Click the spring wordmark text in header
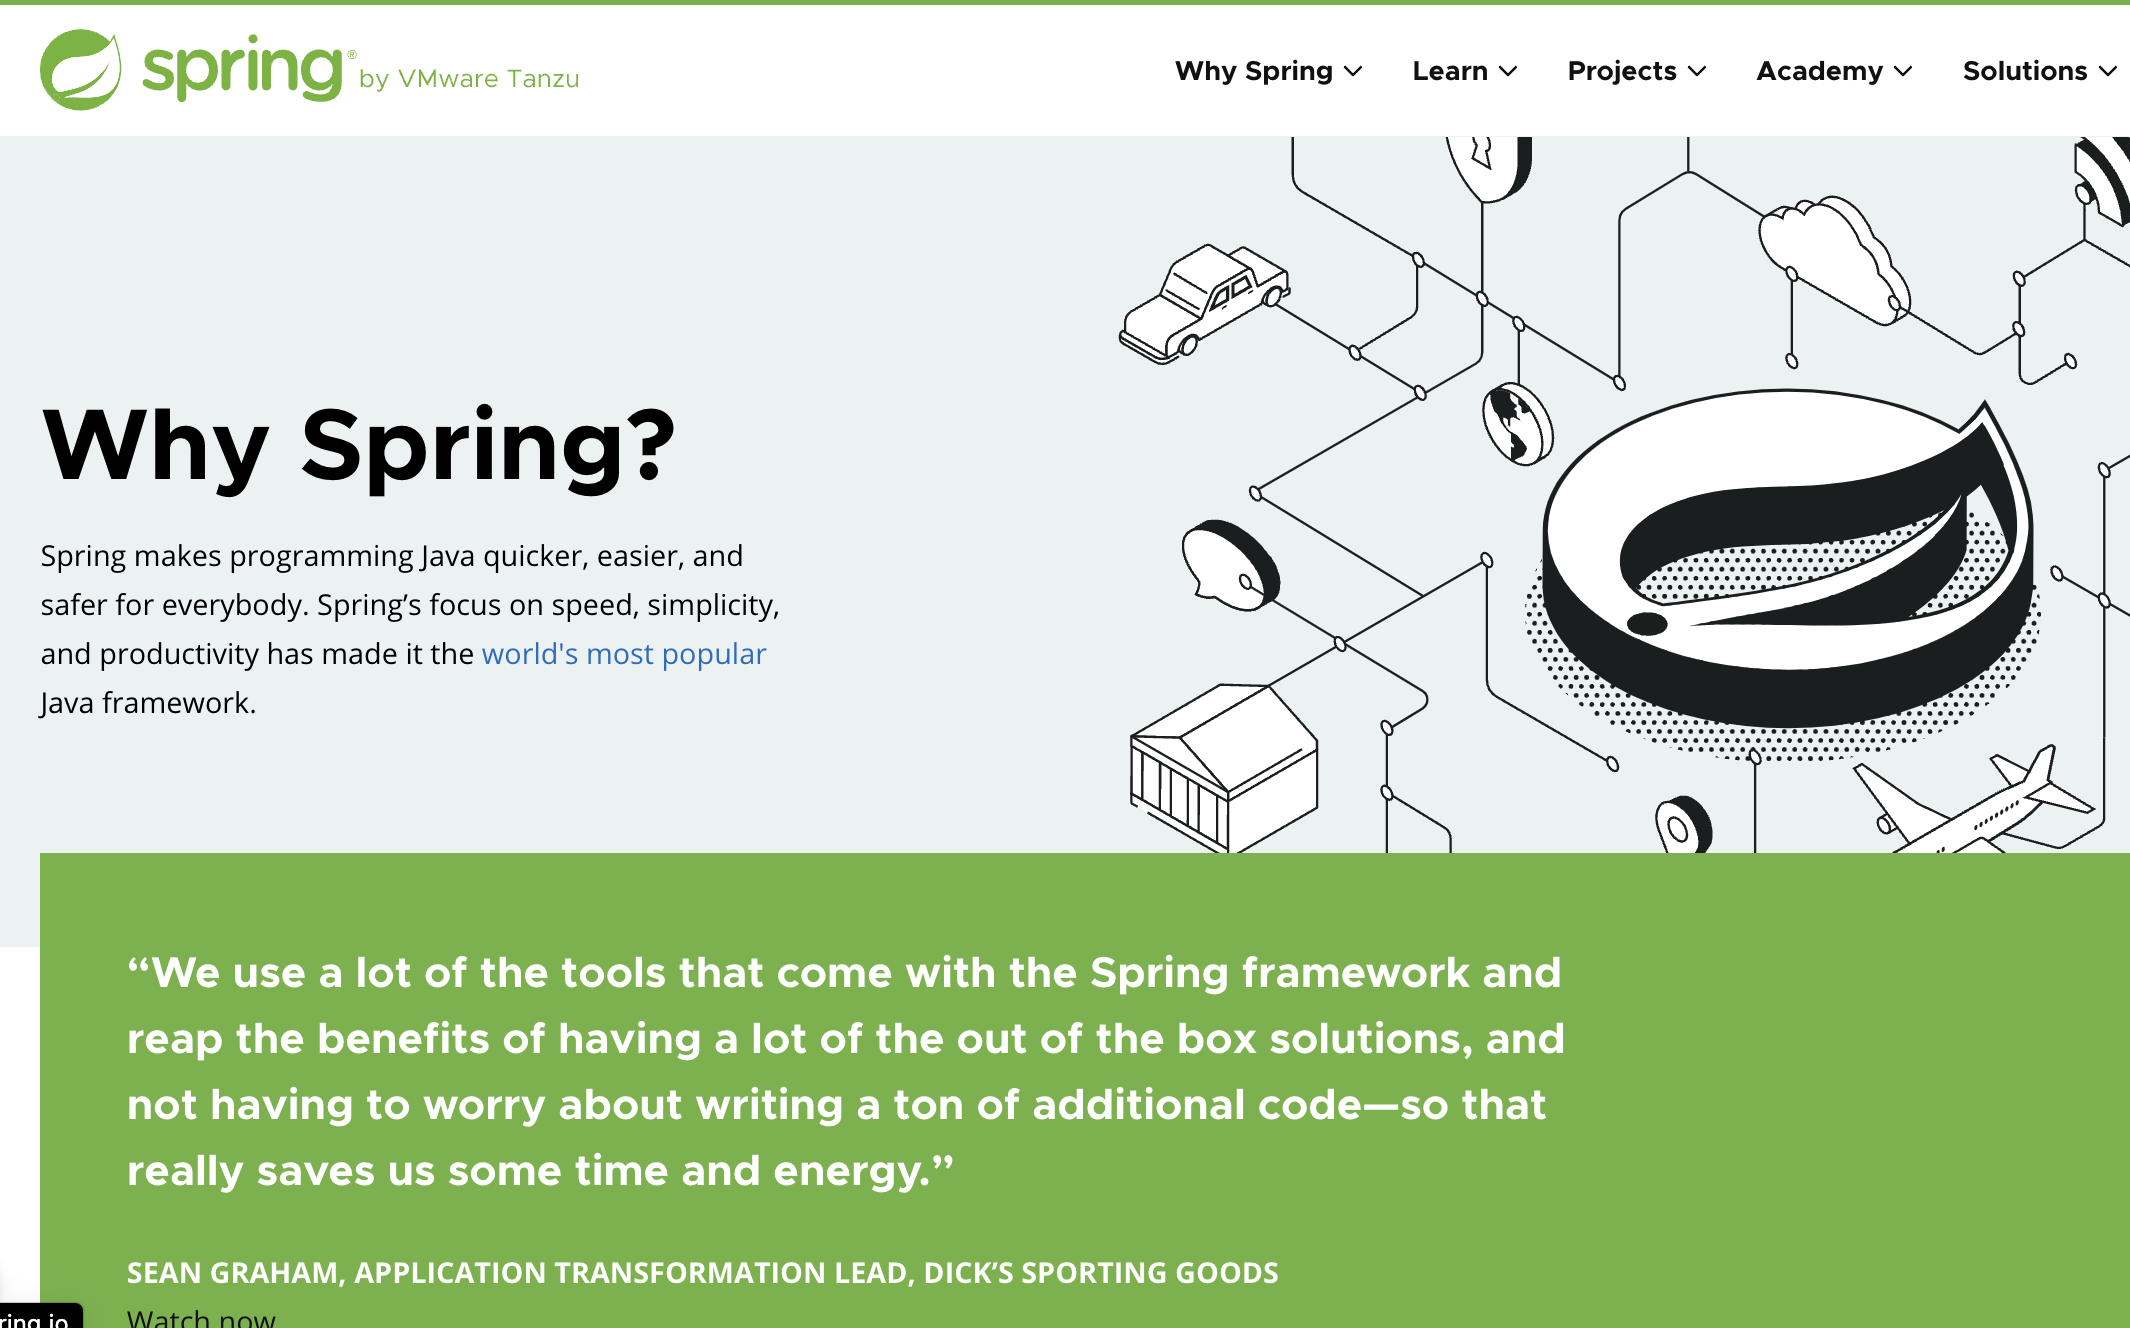The image size is (2130, 1328). coord(243,70)
